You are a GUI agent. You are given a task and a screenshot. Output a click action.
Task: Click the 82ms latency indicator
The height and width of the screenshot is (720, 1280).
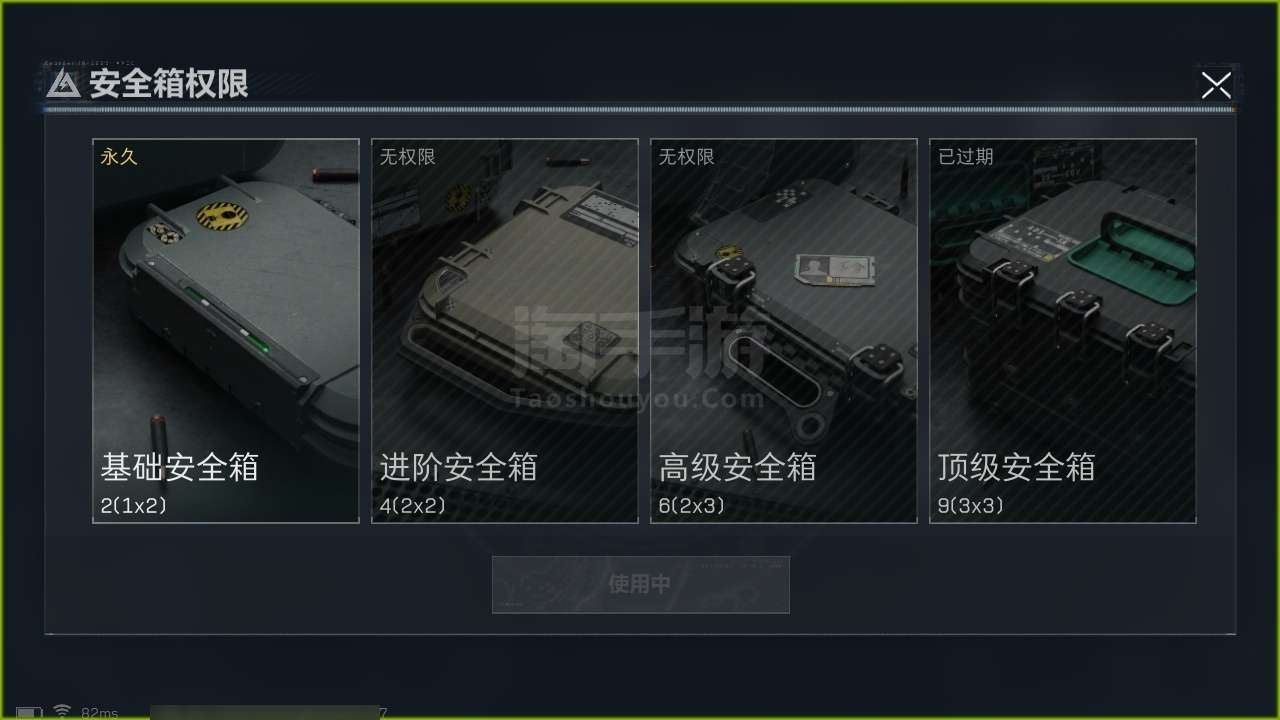pos(100,713)
